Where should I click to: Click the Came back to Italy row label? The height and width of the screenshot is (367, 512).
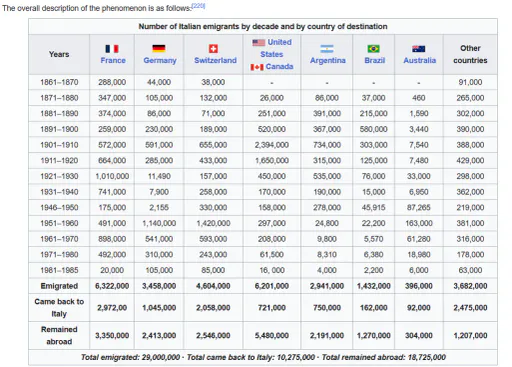[59, 308]
